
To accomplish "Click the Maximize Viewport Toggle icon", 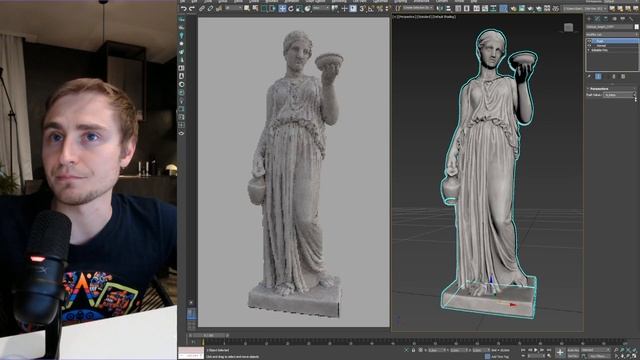I will (x=634, y=356).
